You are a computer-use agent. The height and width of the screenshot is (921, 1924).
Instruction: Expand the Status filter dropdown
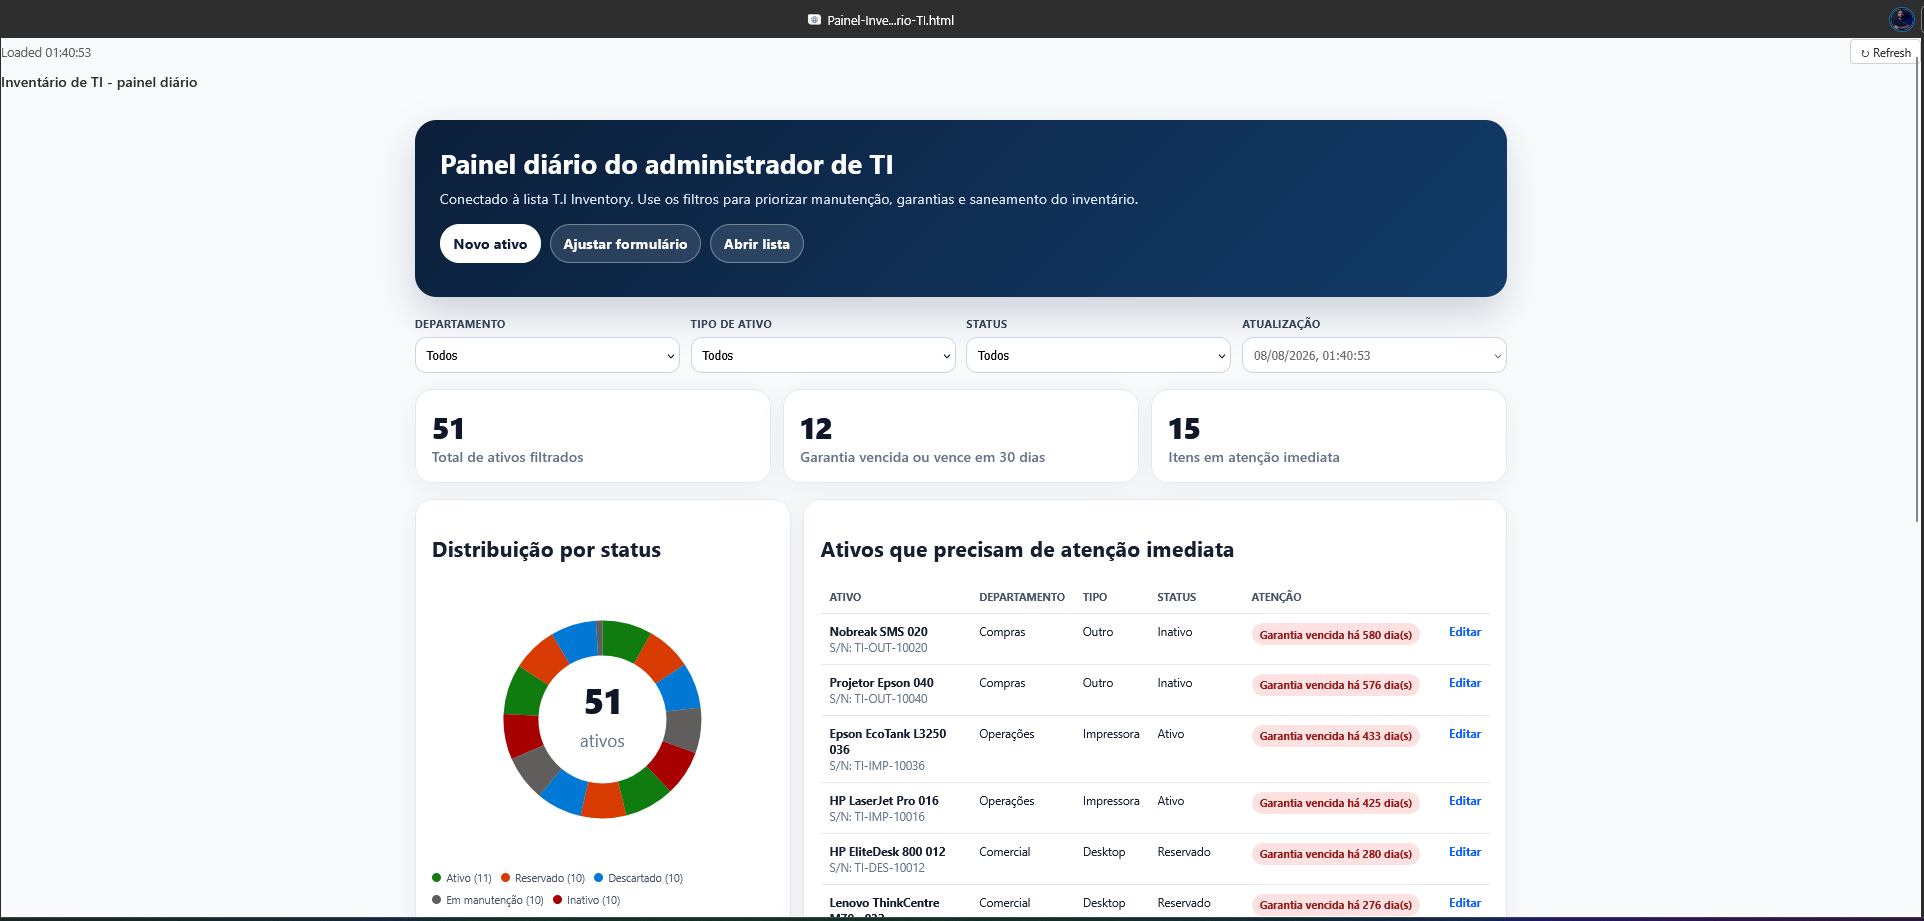tap(1098, 355)
